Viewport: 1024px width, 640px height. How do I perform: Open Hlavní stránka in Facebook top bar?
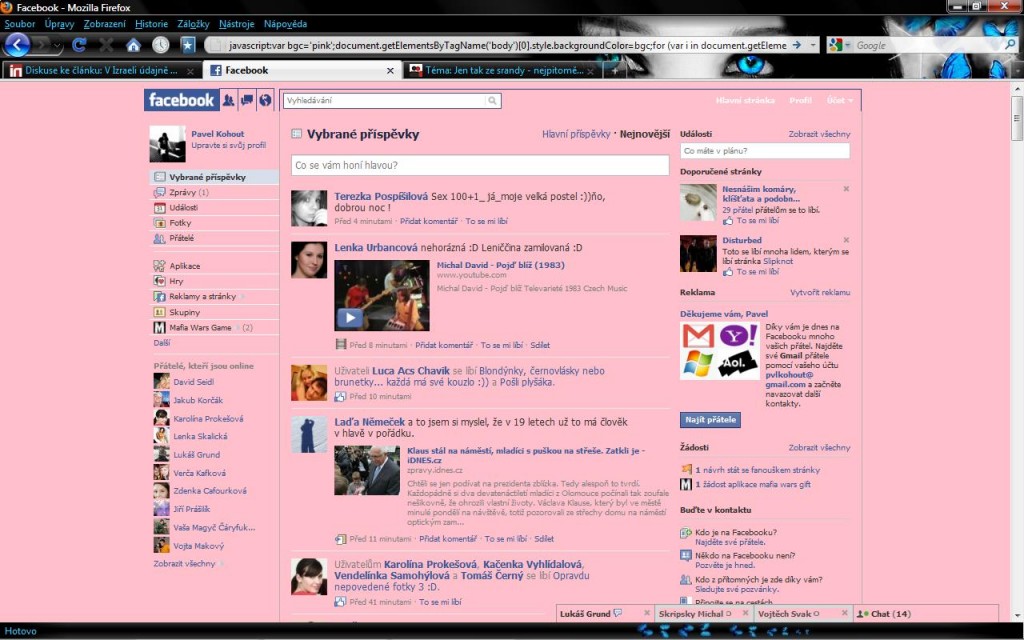tap(745, 101)
